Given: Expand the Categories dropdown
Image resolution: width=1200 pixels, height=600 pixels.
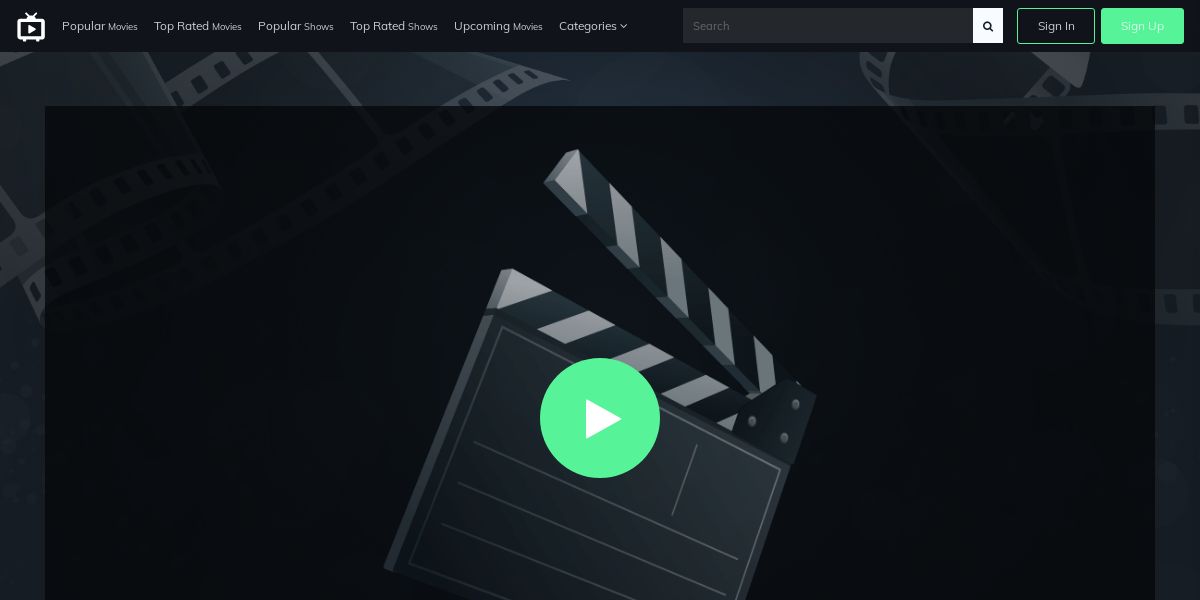Looking at the screenshot, I should point(593,26).
